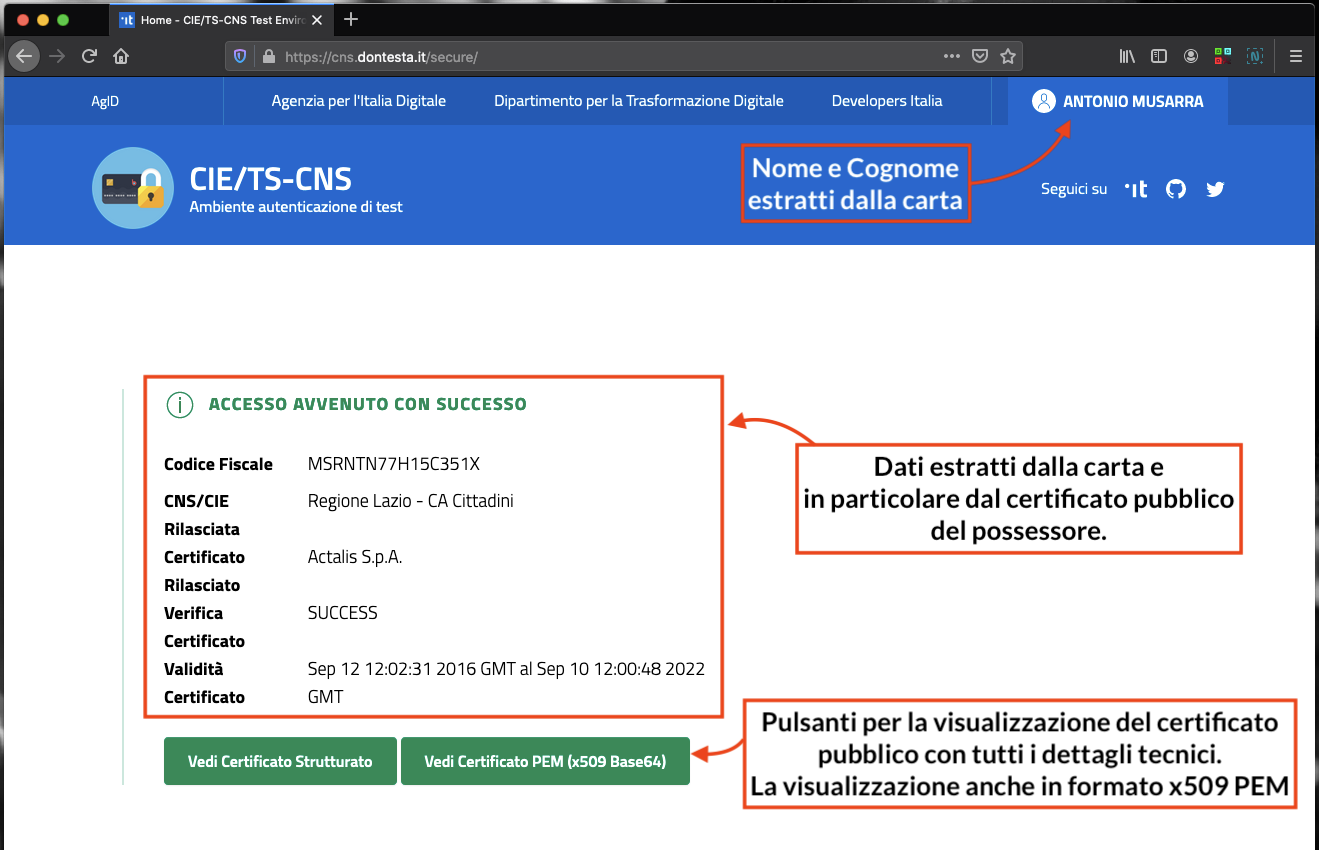Screen dimensions: 1319x850
Task: Click the colorful squares extension icon
Action: [1223, 56]
